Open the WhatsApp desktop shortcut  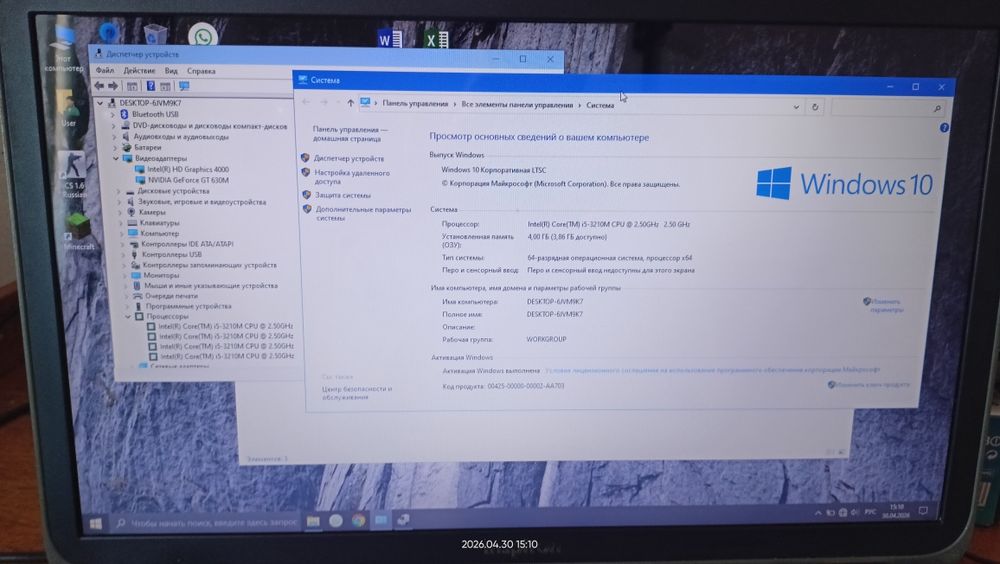(x=203, y=36)
